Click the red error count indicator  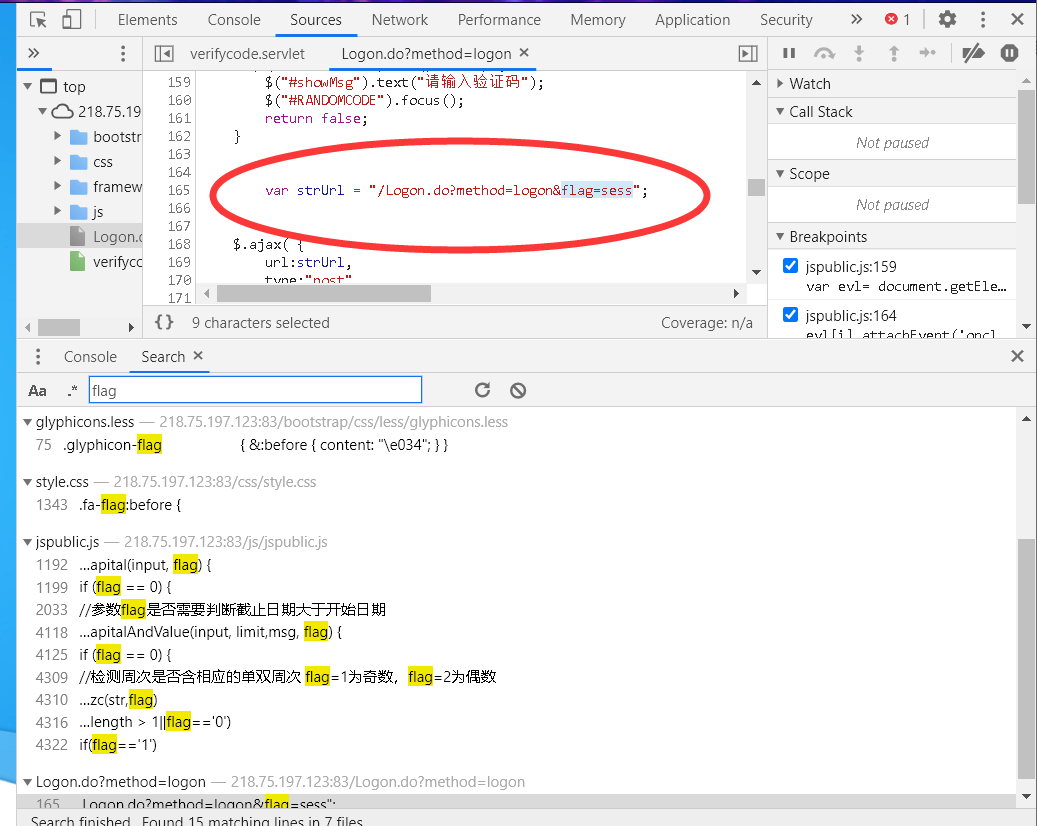coord(897,19)
